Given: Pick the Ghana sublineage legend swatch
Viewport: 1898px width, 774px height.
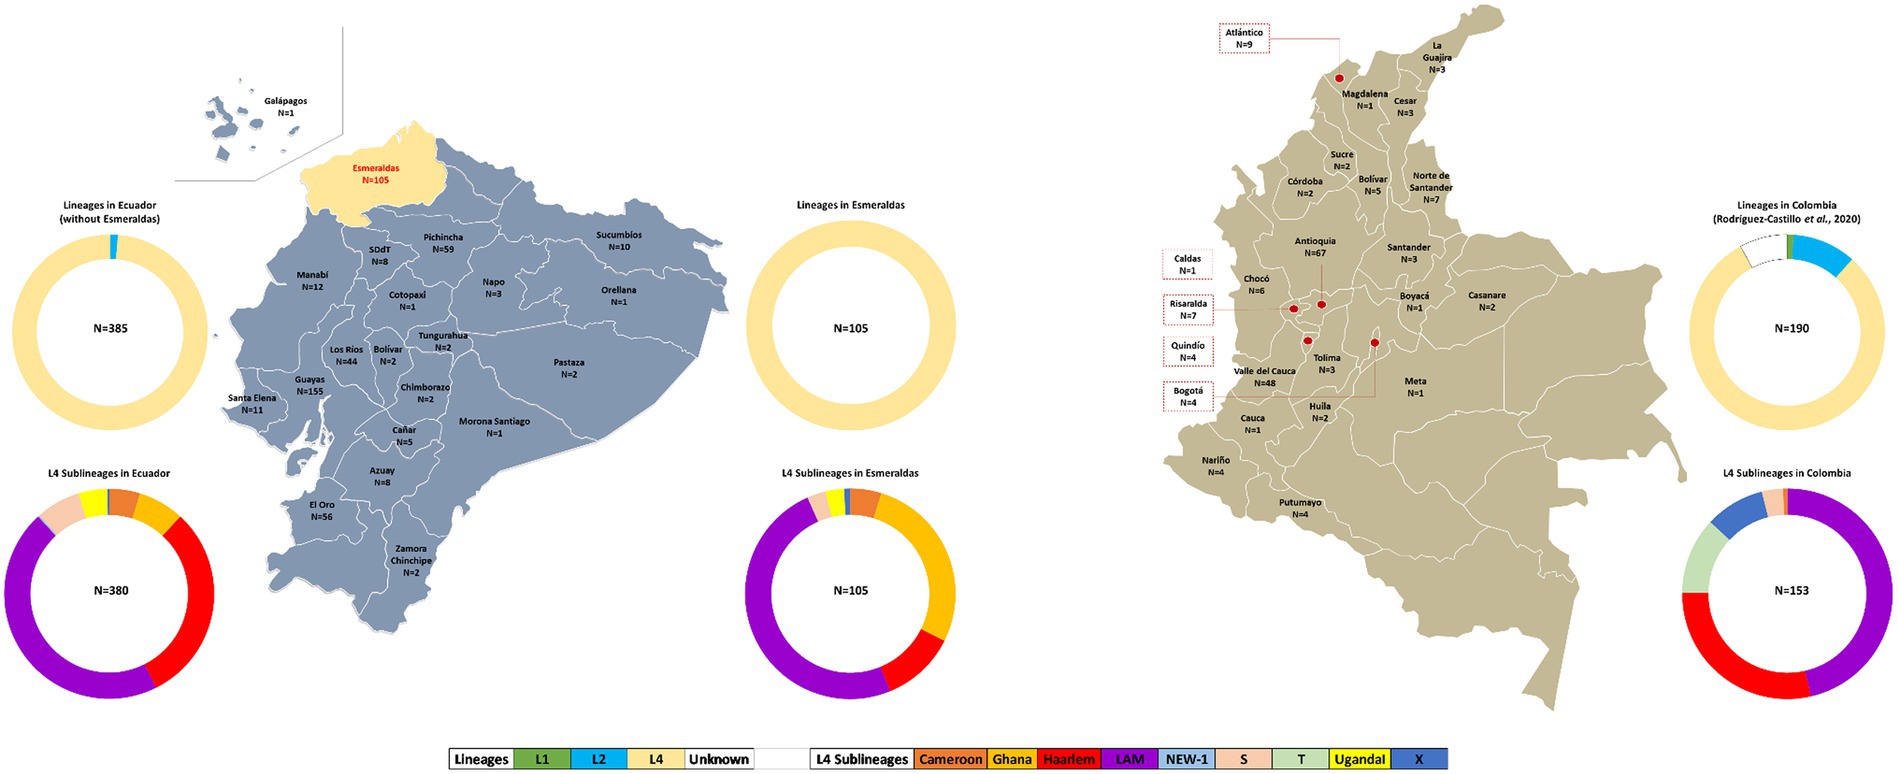Looking at the screenshot, I should point(1012,759).
